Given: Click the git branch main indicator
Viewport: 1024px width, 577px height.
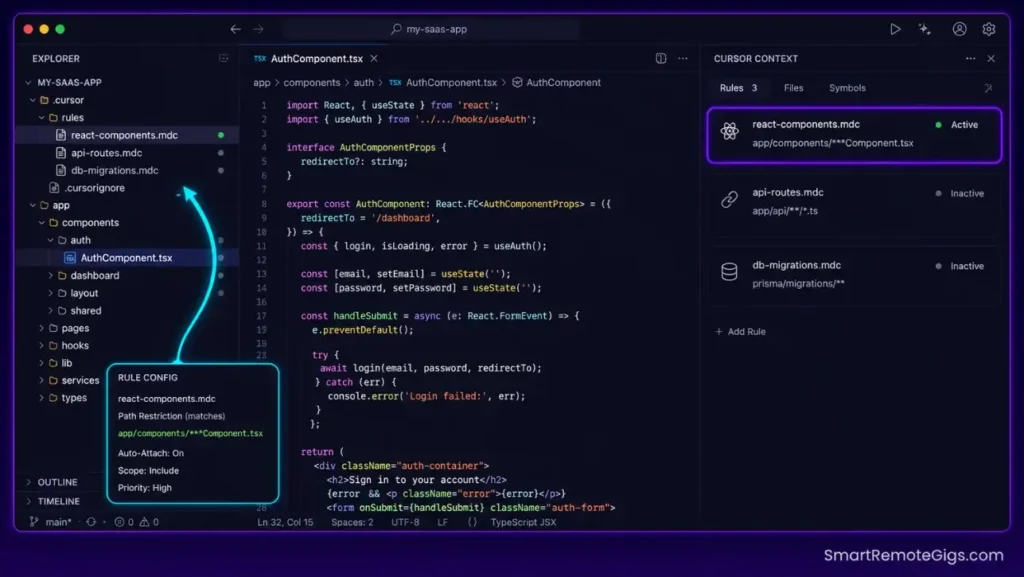Looking at the screenshot, I should 50,522.
